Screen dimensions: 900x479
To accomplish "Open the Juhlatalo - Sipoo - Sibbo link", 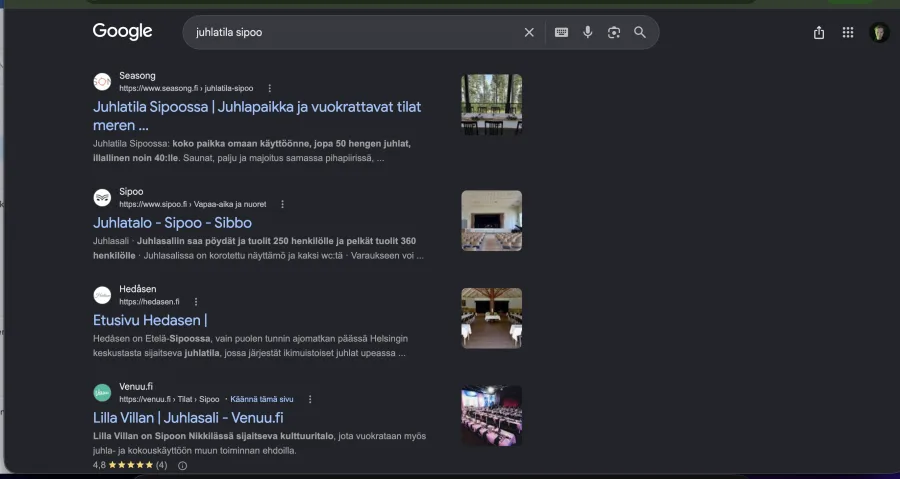I will pos(172,223).
